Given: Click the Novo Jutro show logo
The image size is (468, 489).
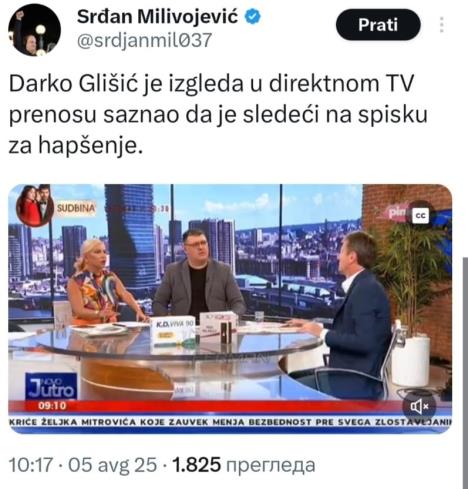Looking at the screenshot, I should pos(51,387).
